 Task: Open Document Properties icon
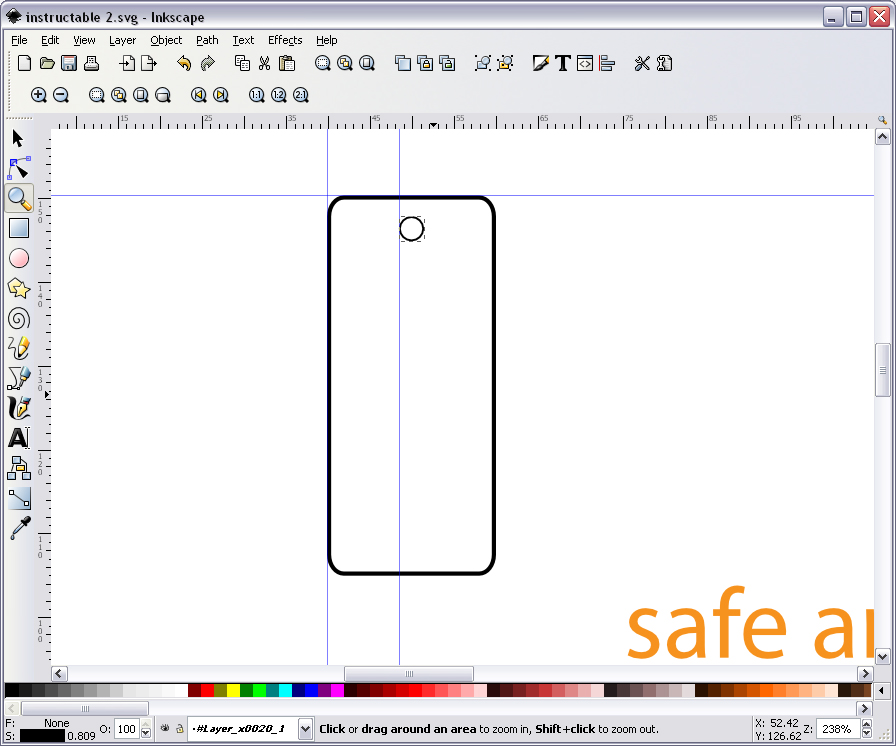pos(664,63)
